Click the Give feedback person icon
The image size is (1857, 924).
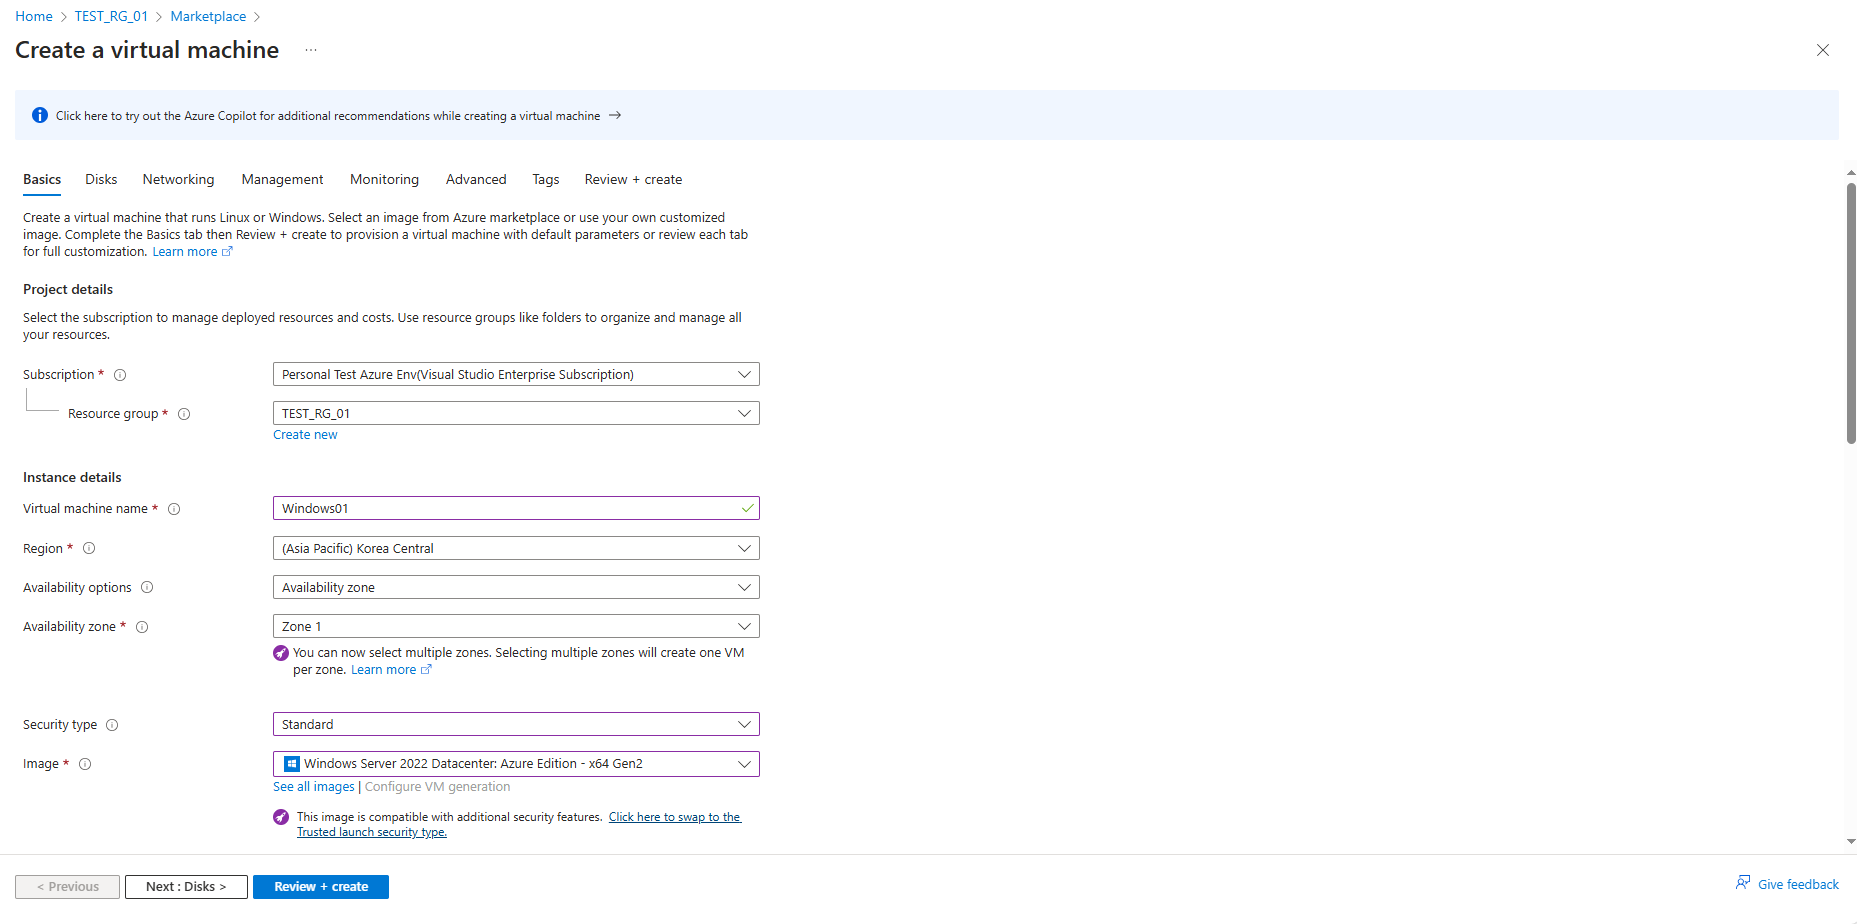(1743, 883)
